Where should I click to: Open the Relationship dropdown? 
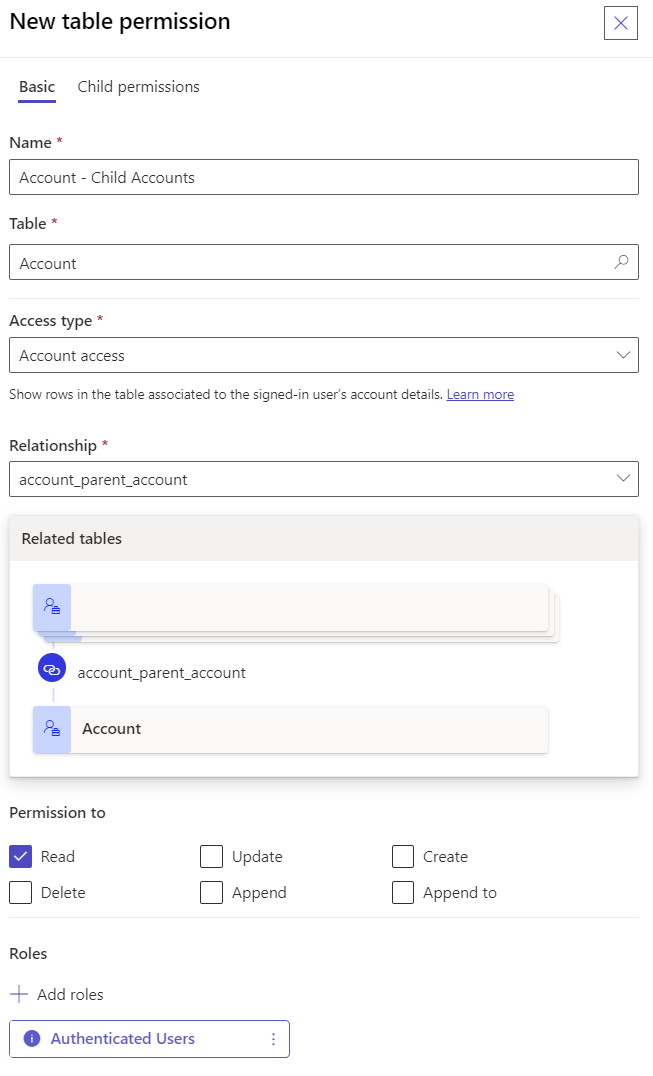(x=325, y=479)
